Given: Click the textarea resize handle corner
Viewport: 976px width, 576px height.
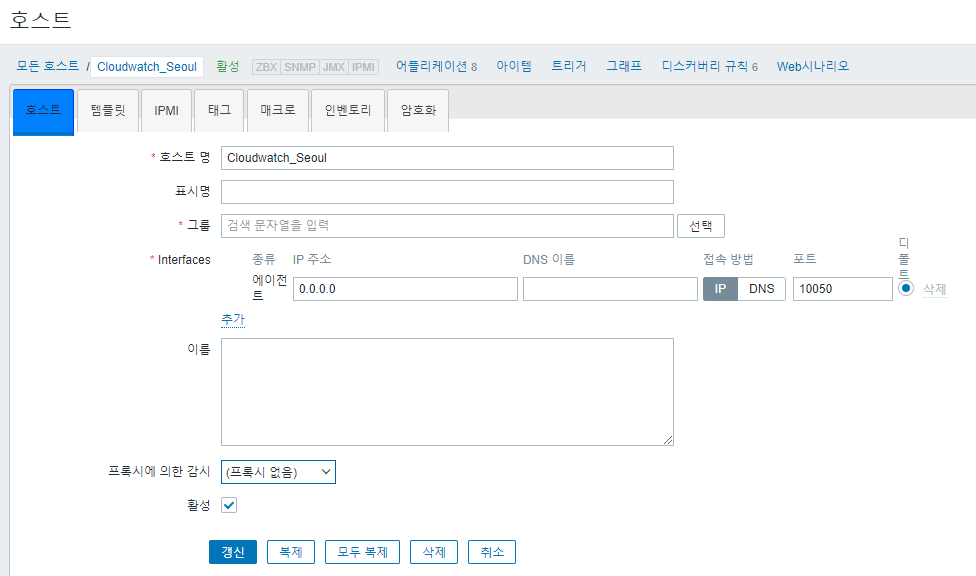Looking at the screenshot, I should tap(668, 440).
